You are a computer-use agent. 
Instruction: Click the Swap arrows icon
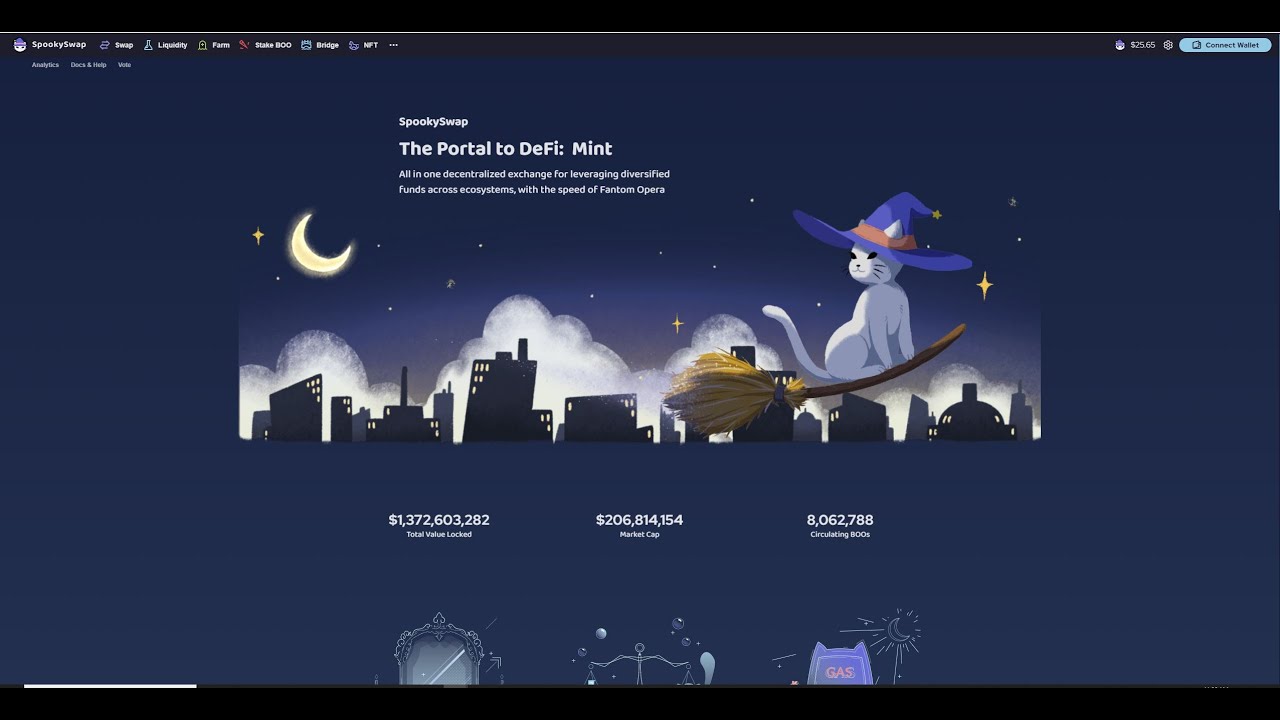[x=105, y=45]
